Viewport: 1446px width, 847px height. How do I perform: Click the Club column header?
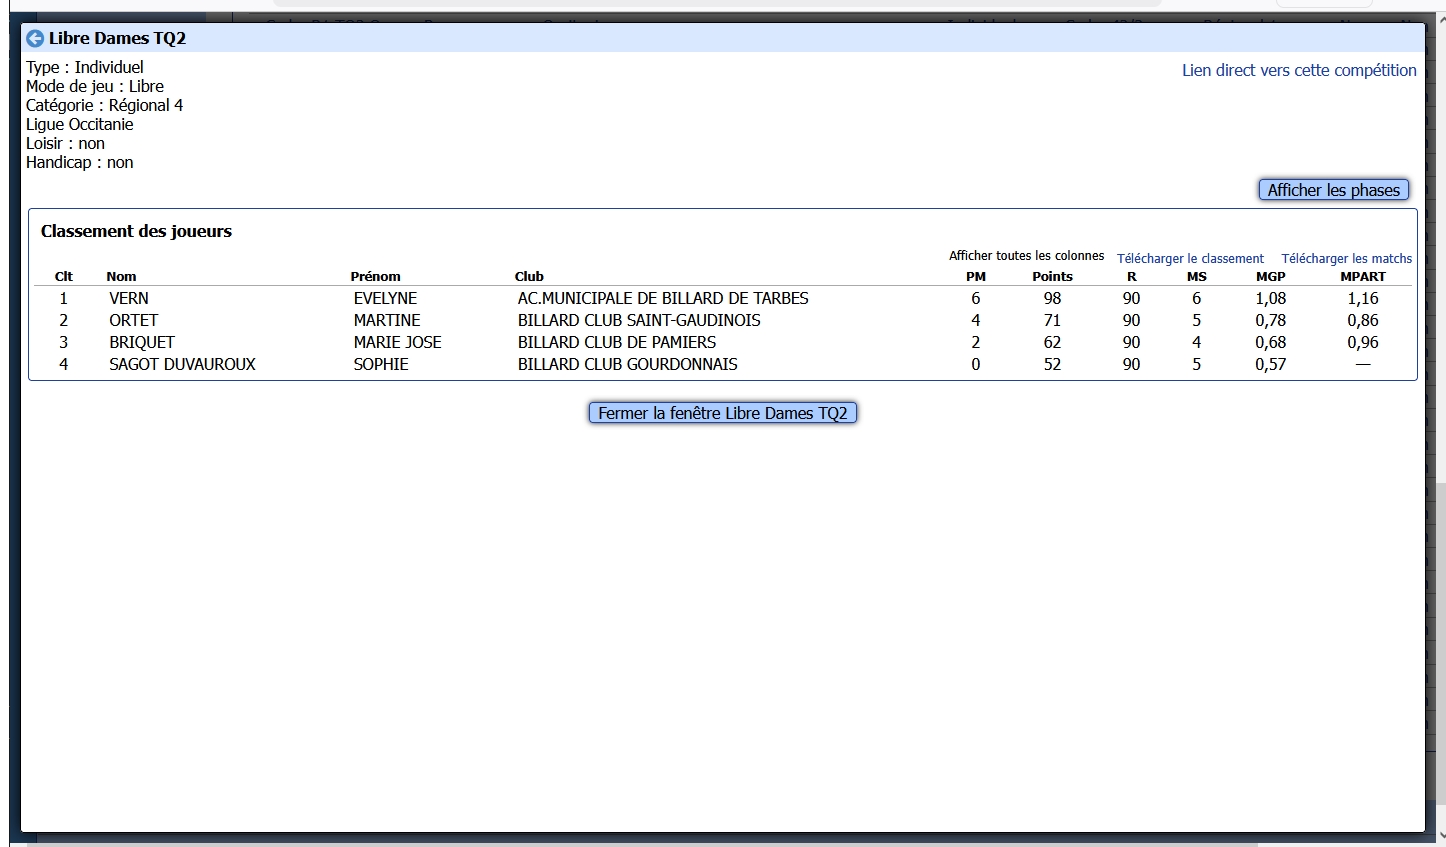[x=529, y=277]
